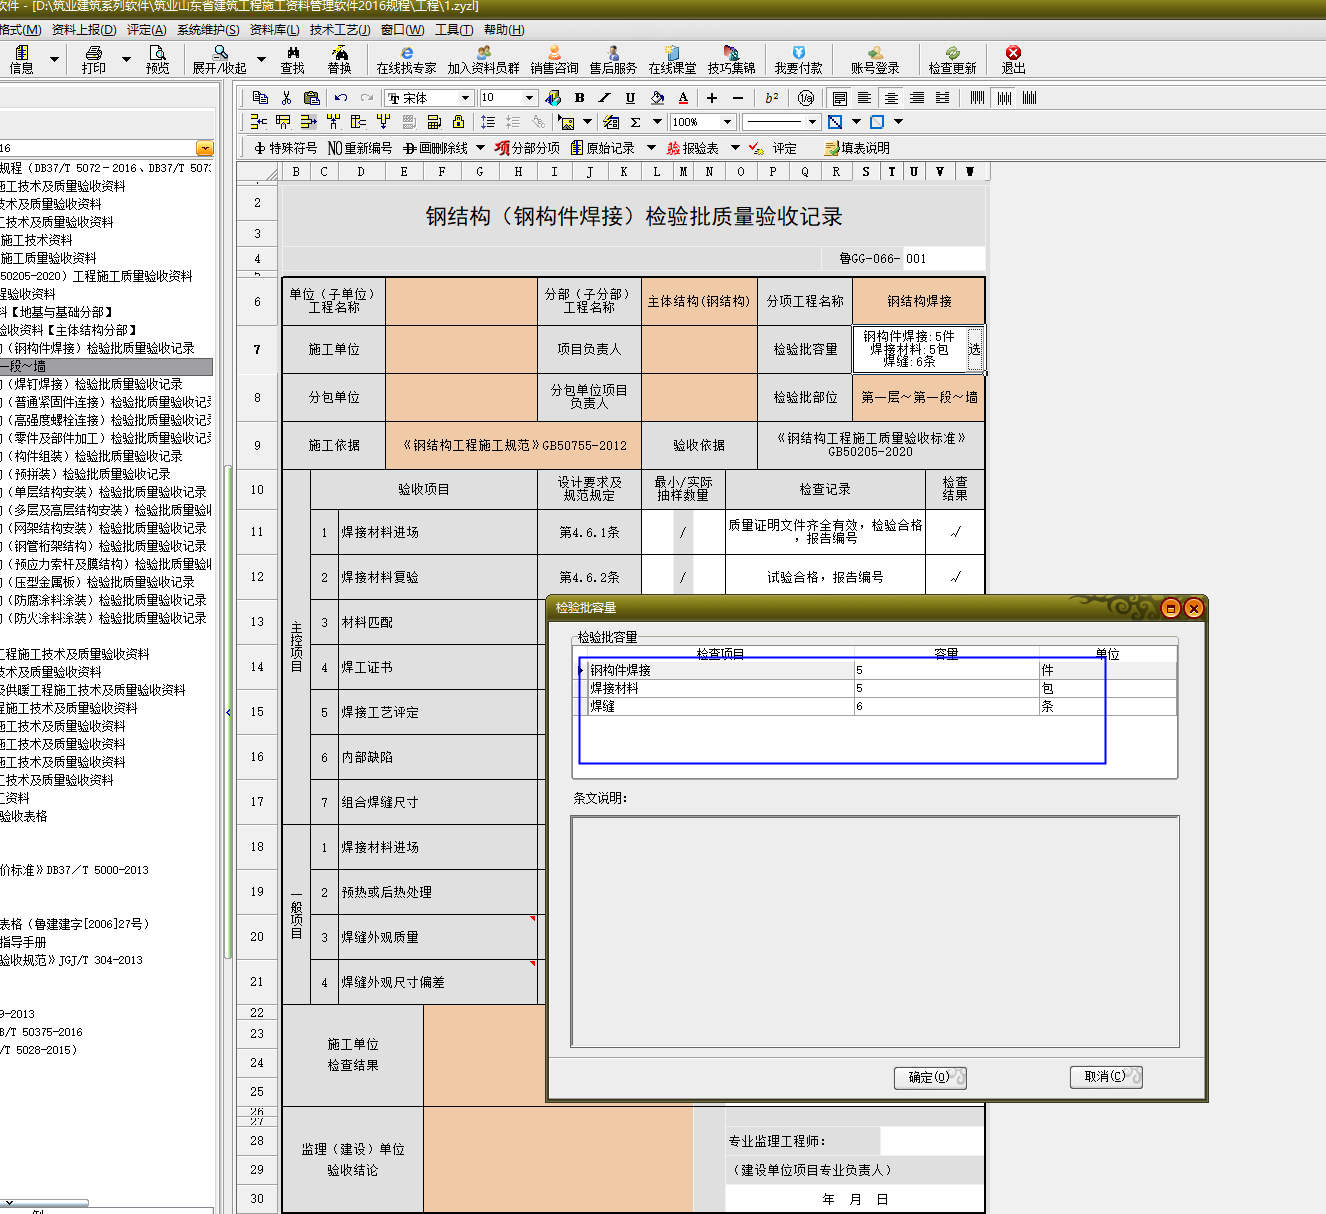Click 分部分项 button
Screen dimensions: 1326x1214
click(x=528, y=148)
